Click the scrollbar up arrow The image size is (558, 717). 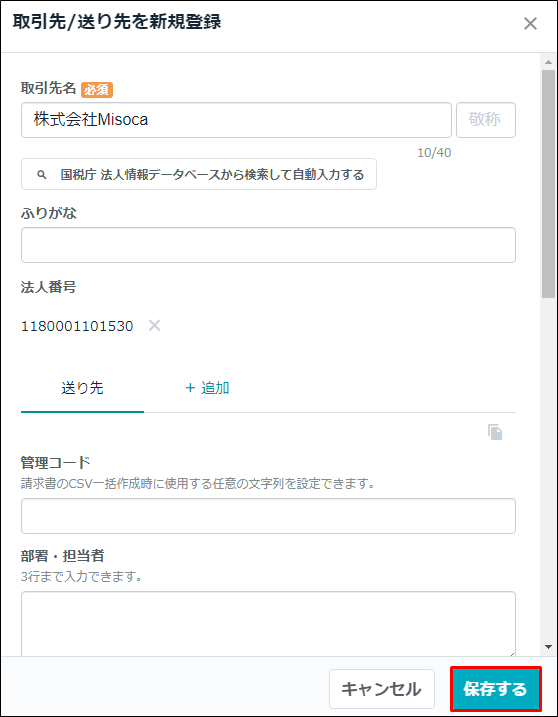(x=548, y=62)
